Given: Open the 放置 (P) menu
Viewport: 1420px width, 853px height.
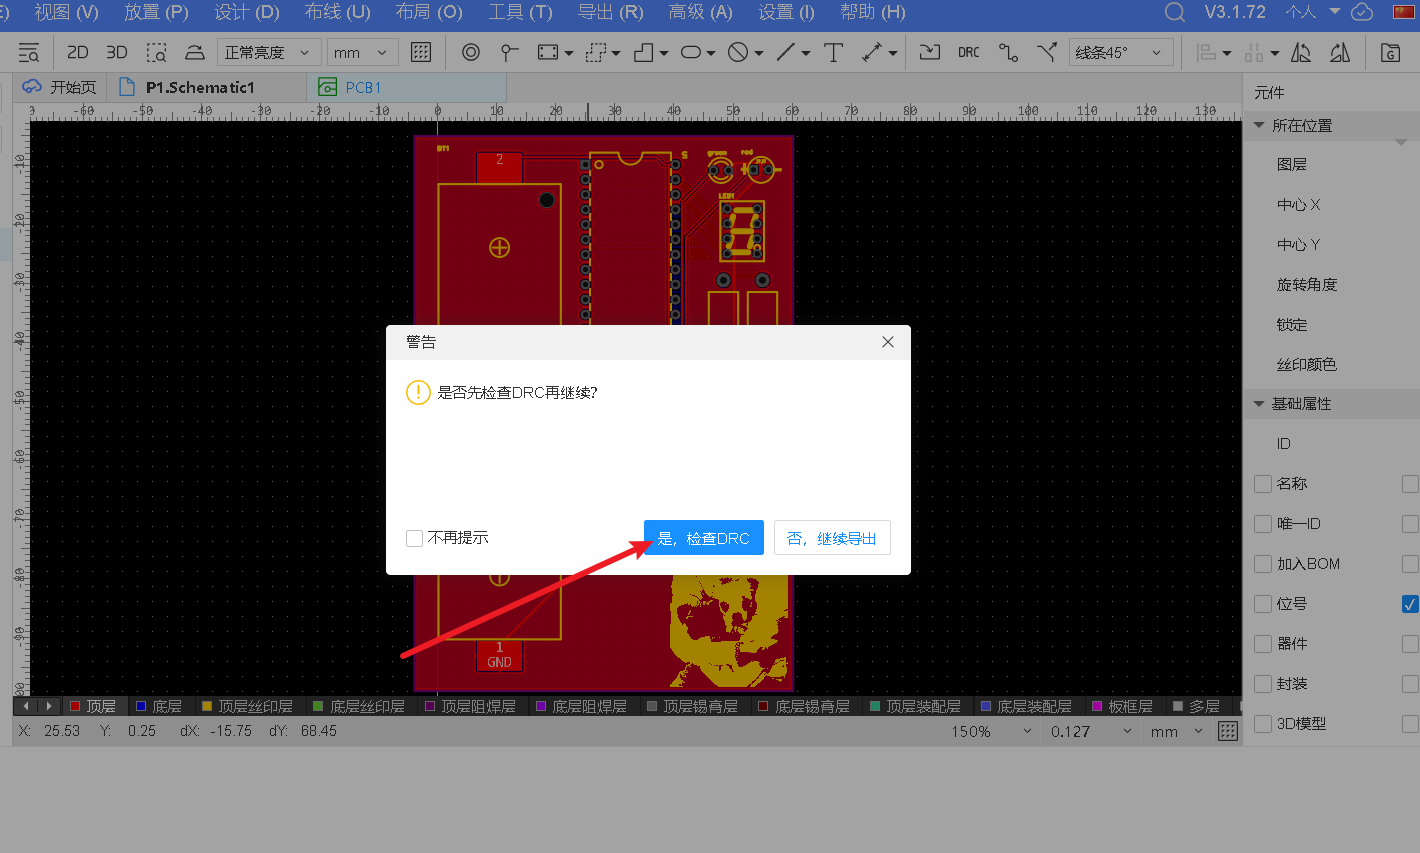Looking at the screenshot, I should click(x=156, y=12).
